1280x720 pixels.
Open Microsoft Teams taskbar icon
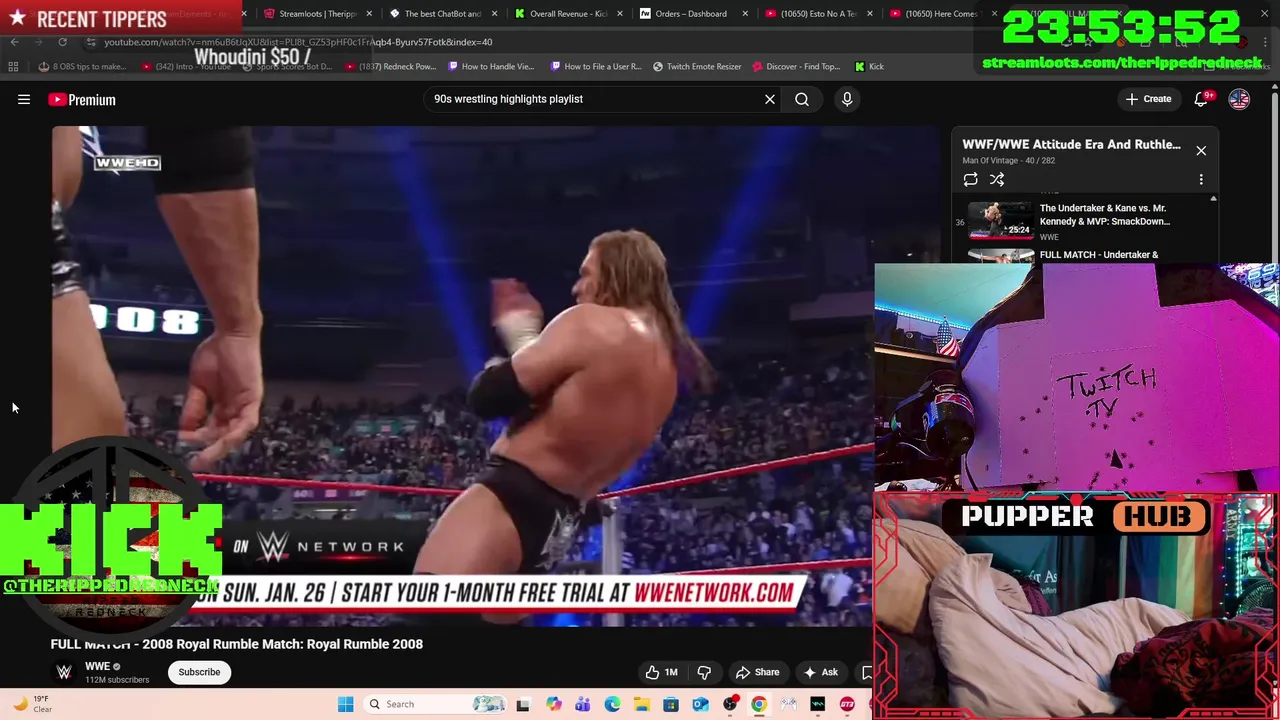[582, 704]
